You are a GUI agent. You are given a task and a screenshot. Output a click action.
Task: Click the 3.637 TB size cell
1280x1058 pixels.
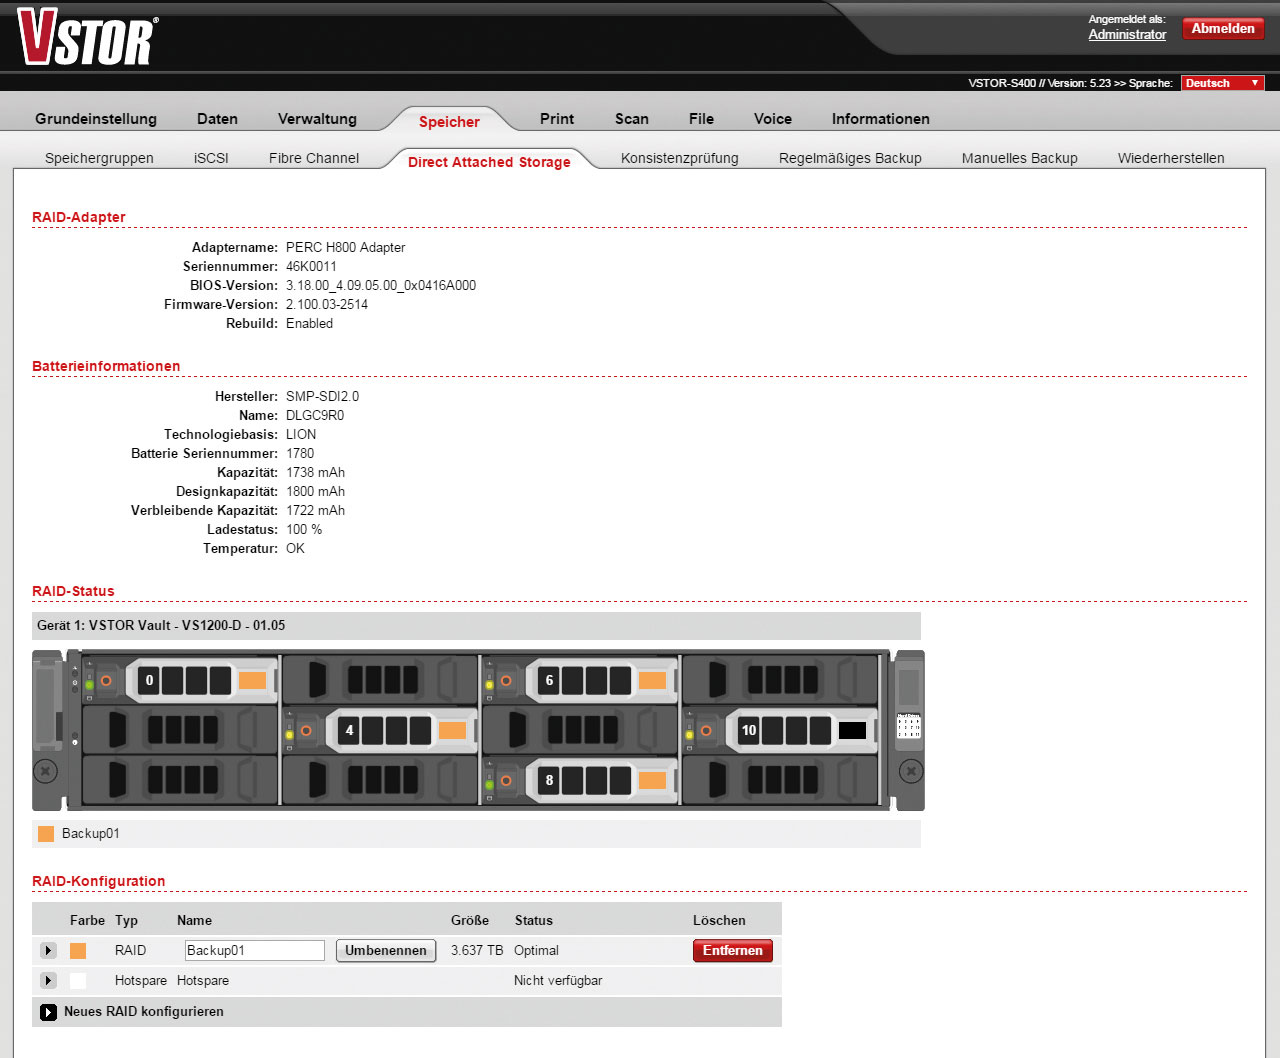tap(477, 950)
